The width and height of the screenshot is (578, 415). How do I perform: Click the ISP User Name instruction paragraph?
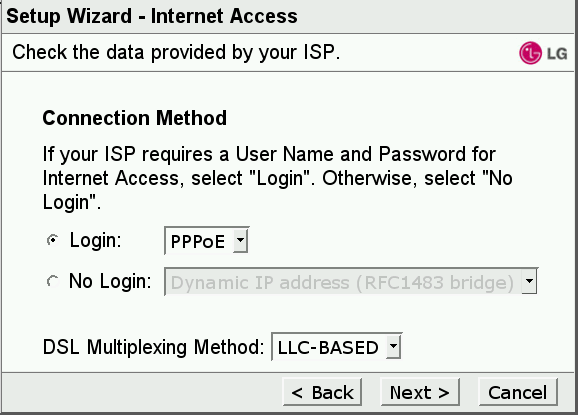[x=277, y=178]
